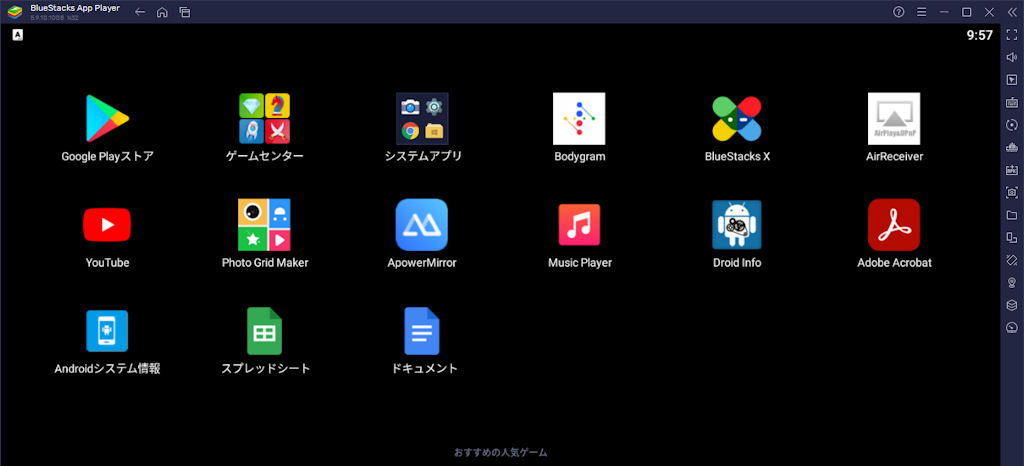Click the BlueStacks logo in title bar
Image resolution: width=1024 pixels, height=466 pixels.
coord(14,12)
